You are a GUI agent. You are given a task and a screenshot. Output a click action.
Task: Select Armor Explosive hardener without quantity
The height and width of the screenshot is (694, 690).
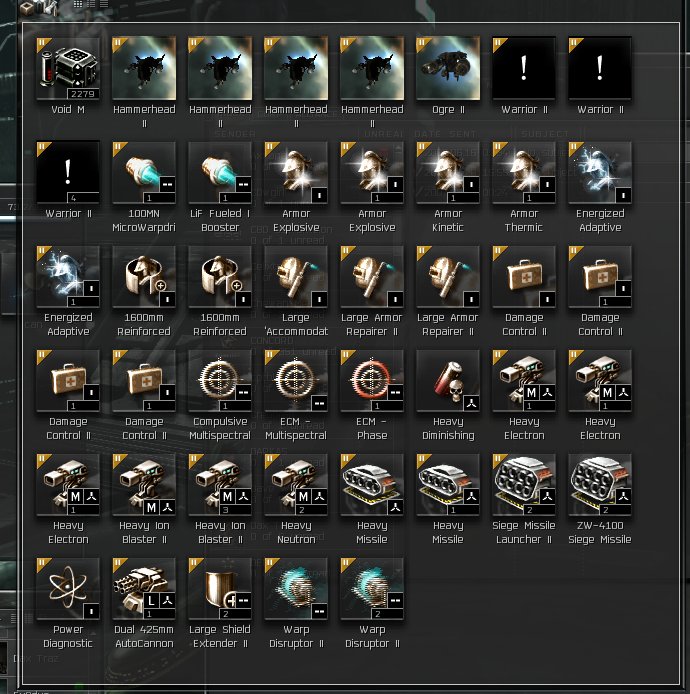(x=296, y=173)
